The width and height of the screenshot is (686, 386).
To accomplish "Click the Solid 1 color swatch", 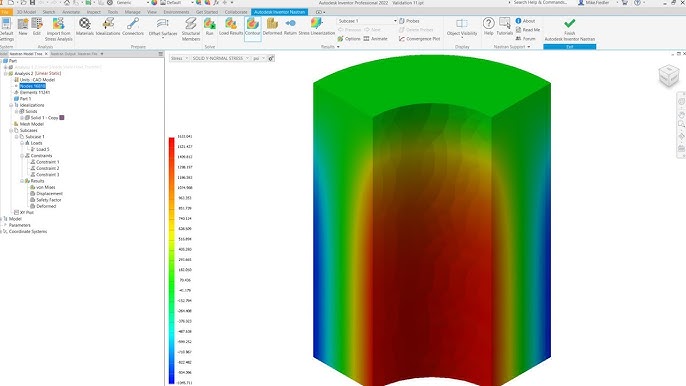I will (62, 118).
